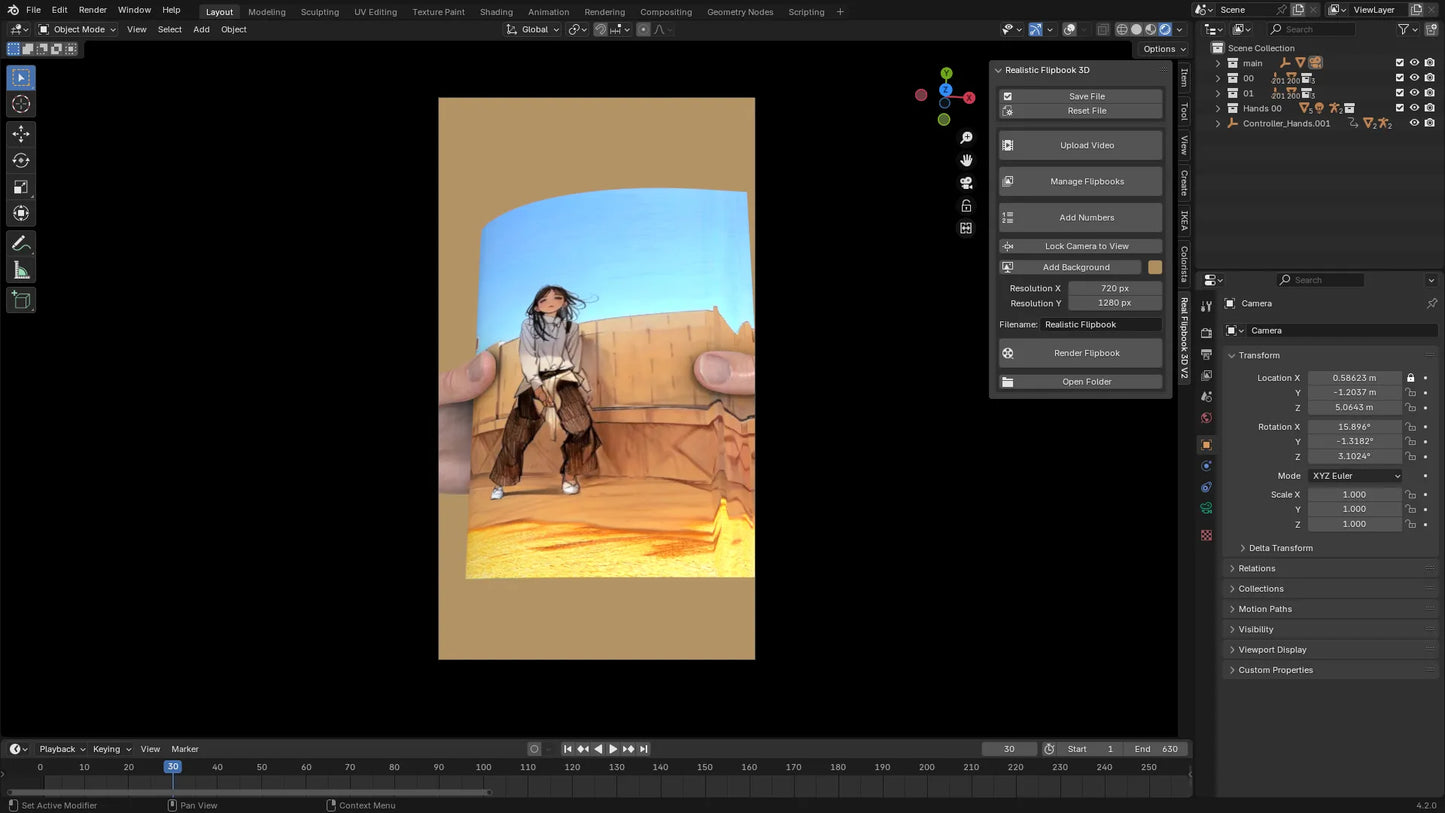Pick the Measure tool
This screenshot has height=813, width=1445.
tap(21, 270)
